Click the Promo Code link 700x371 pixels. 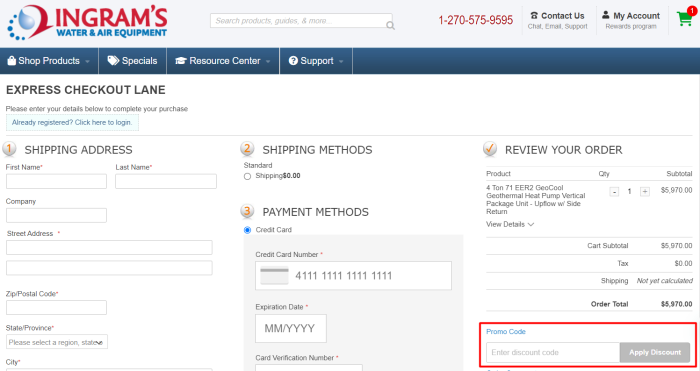pos(506,332)
